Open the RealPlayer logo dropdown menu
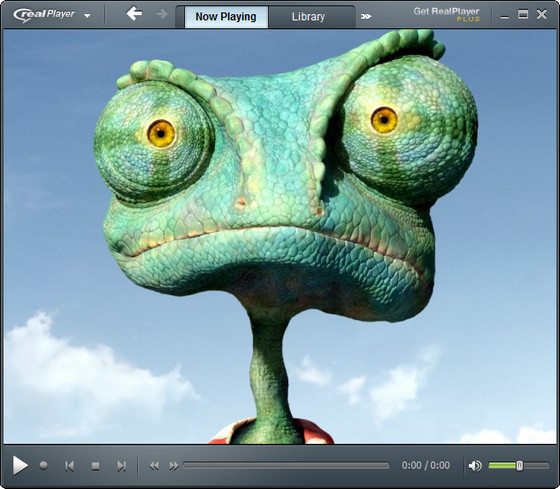 coord(87,16)
